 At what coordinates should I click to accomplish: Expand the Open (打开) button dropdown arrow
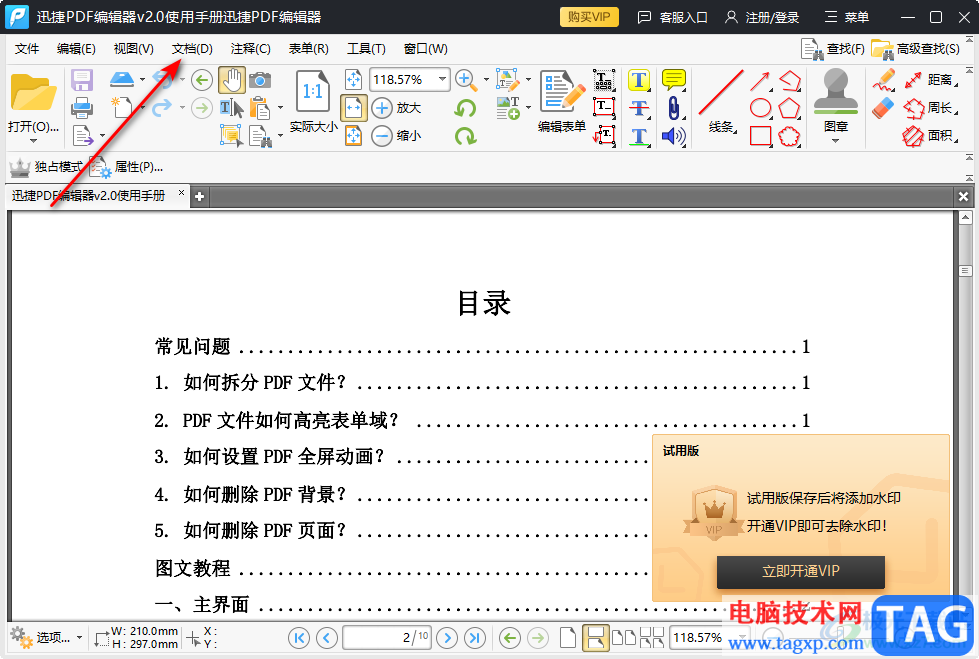click(x=33, y=141)
